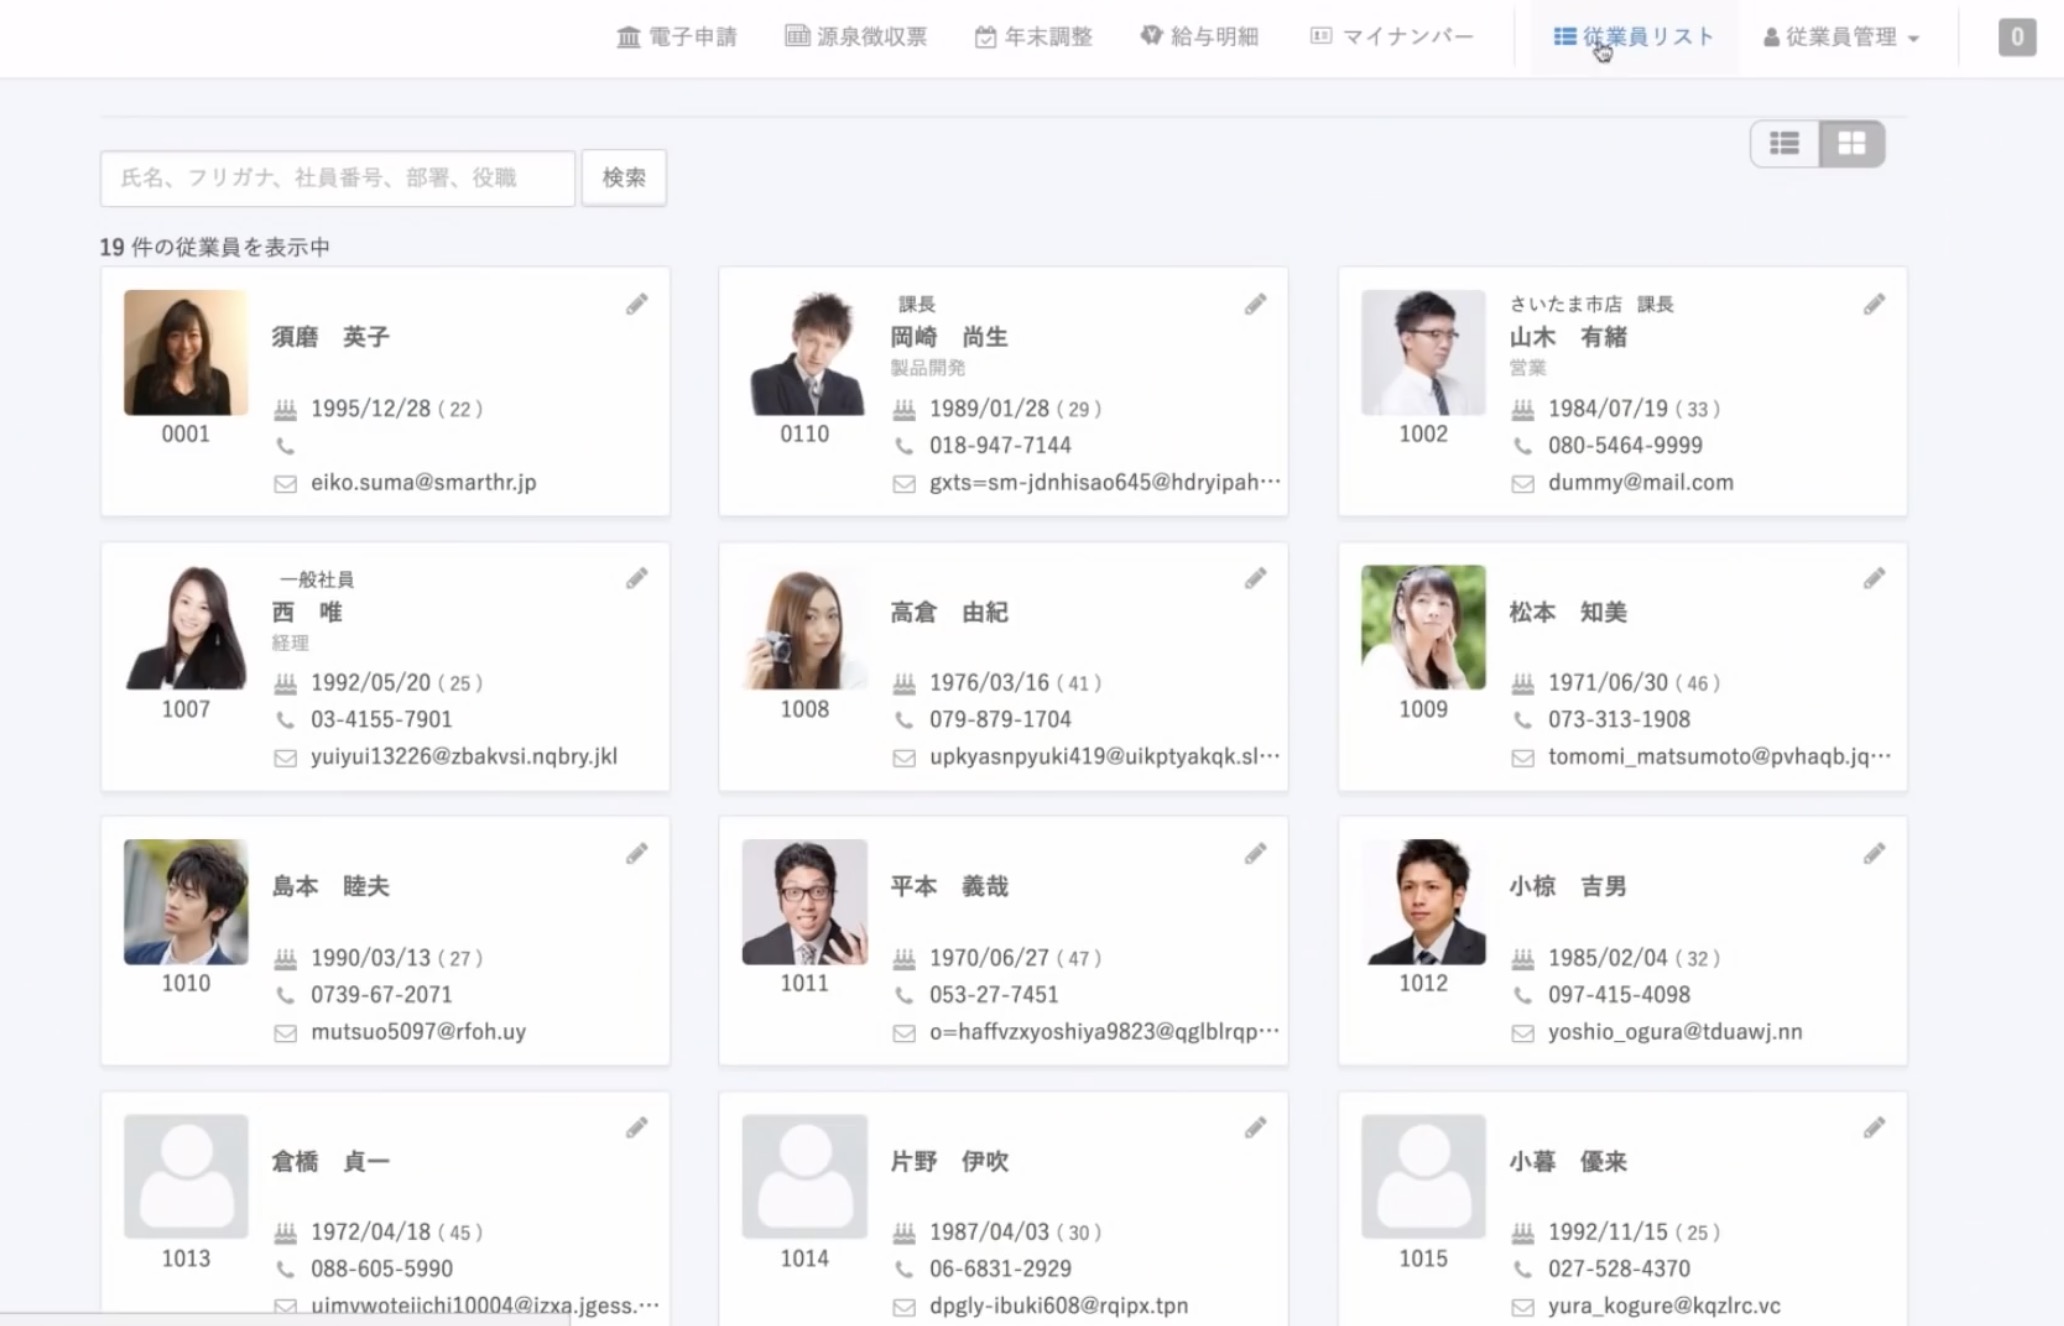The image size is (2064, 1326).
Task: Open the 給与明細 menu item
Action: pos(1199,38)
